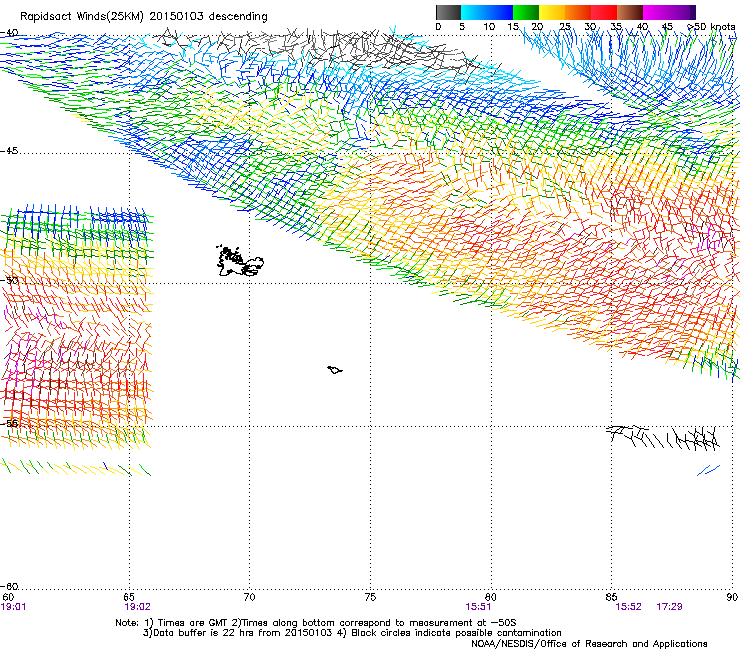Image resolution: width=740 pixels, height=650 pixels.
Task: Click the small island outline near 73E
Action: pos(335,370)
